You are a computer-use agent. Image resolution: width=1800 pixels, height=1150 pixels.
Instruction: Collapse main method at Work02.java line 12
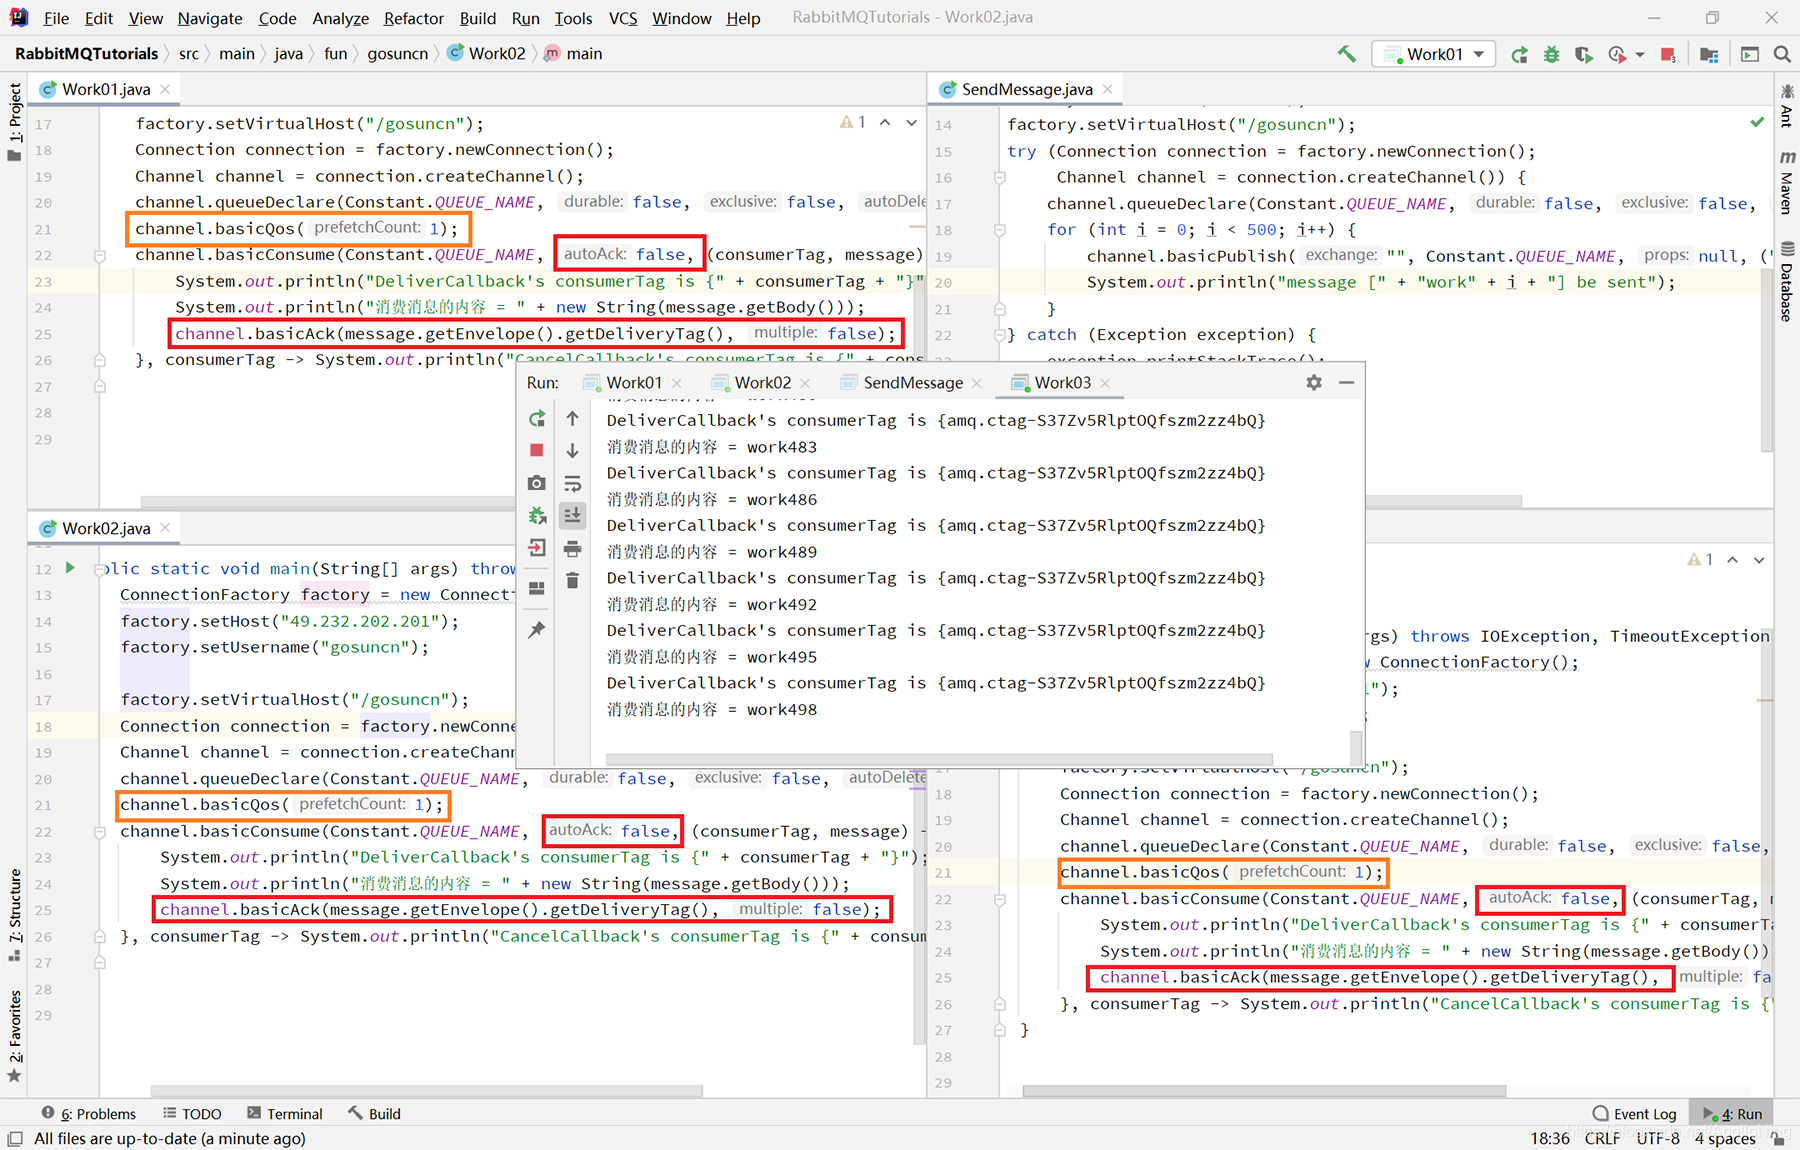(x=99, y=569)
